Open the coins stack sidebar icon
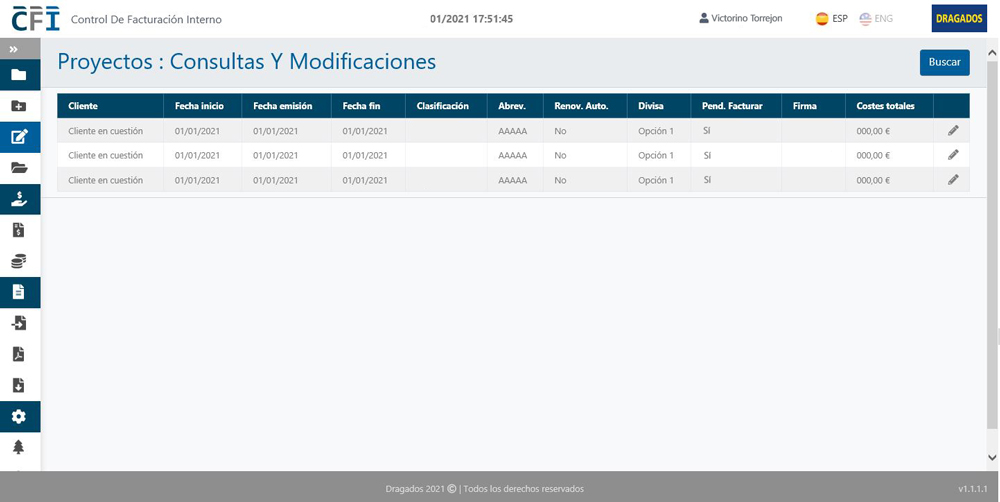Viewport: 1000px width, 502px height. [18, 261]
